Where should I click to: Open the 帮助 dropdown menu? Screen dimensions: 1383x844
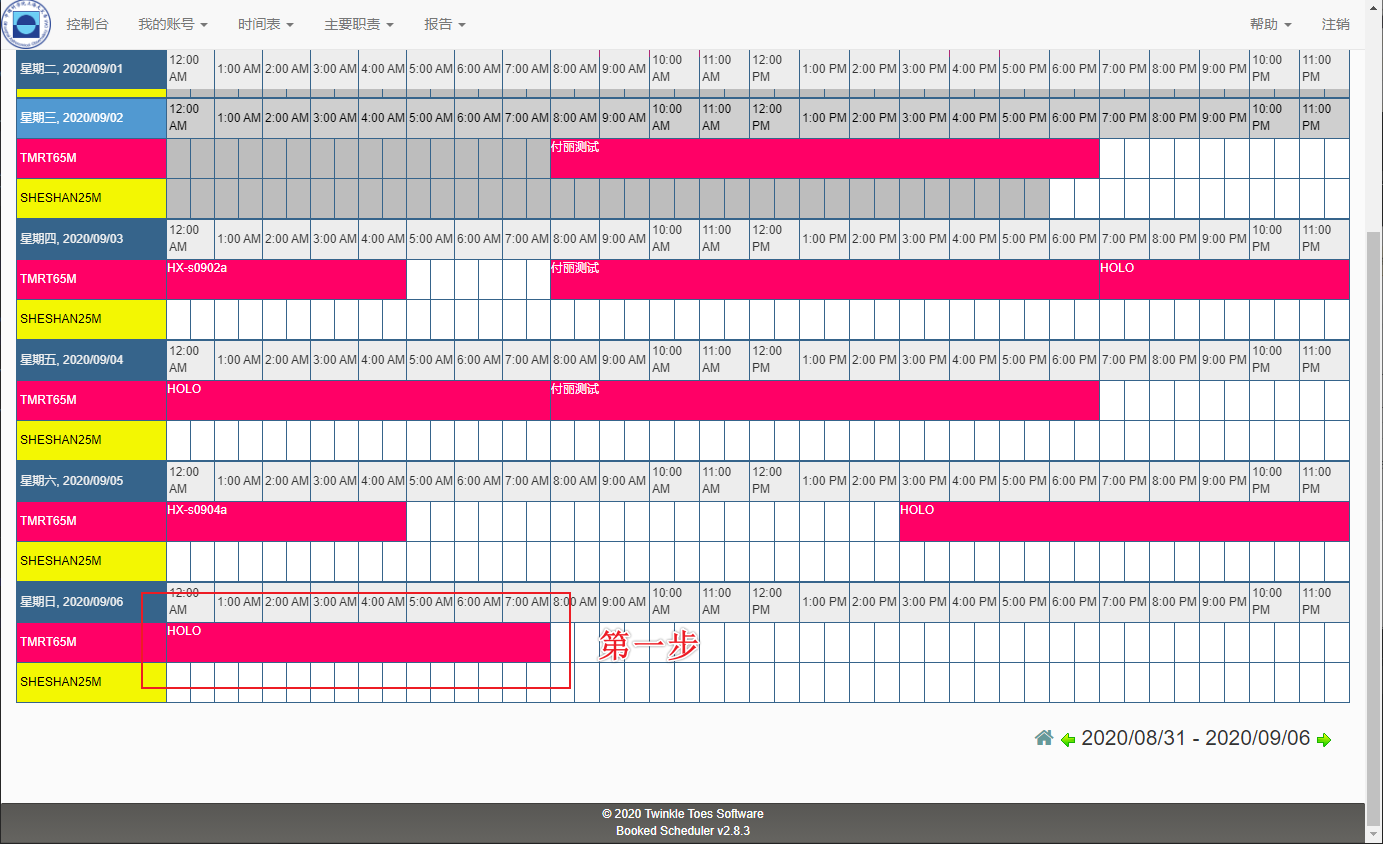[1270, 24]
